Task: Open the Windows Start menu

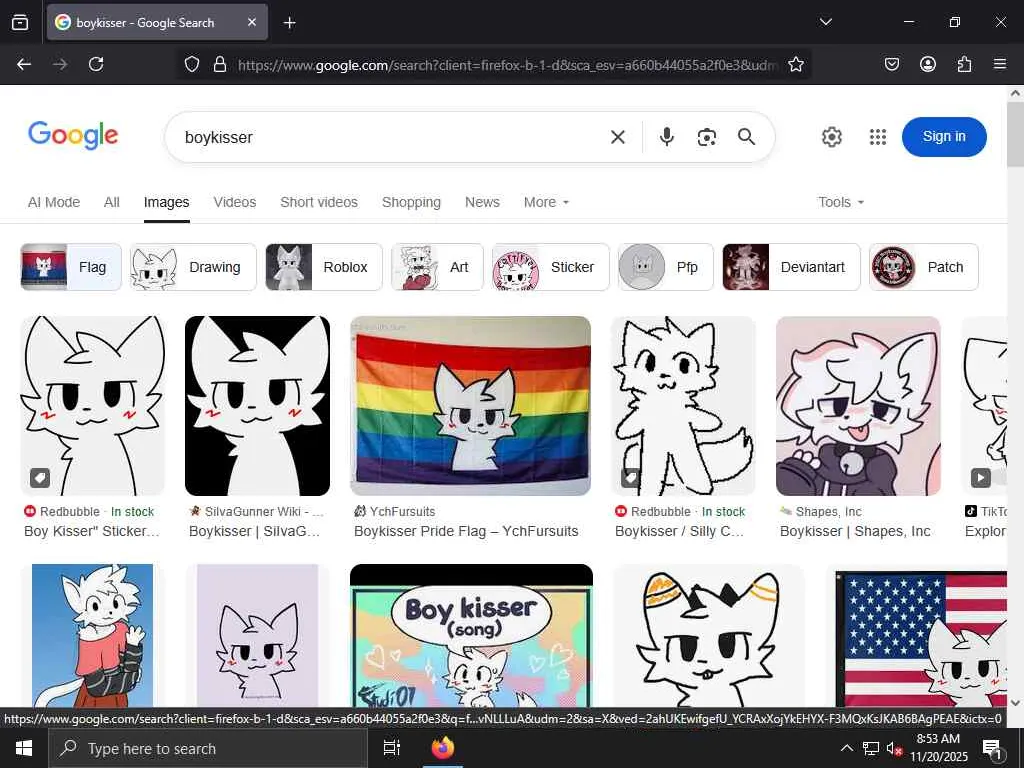Action: pyautogui.click(x=24, y=748)
